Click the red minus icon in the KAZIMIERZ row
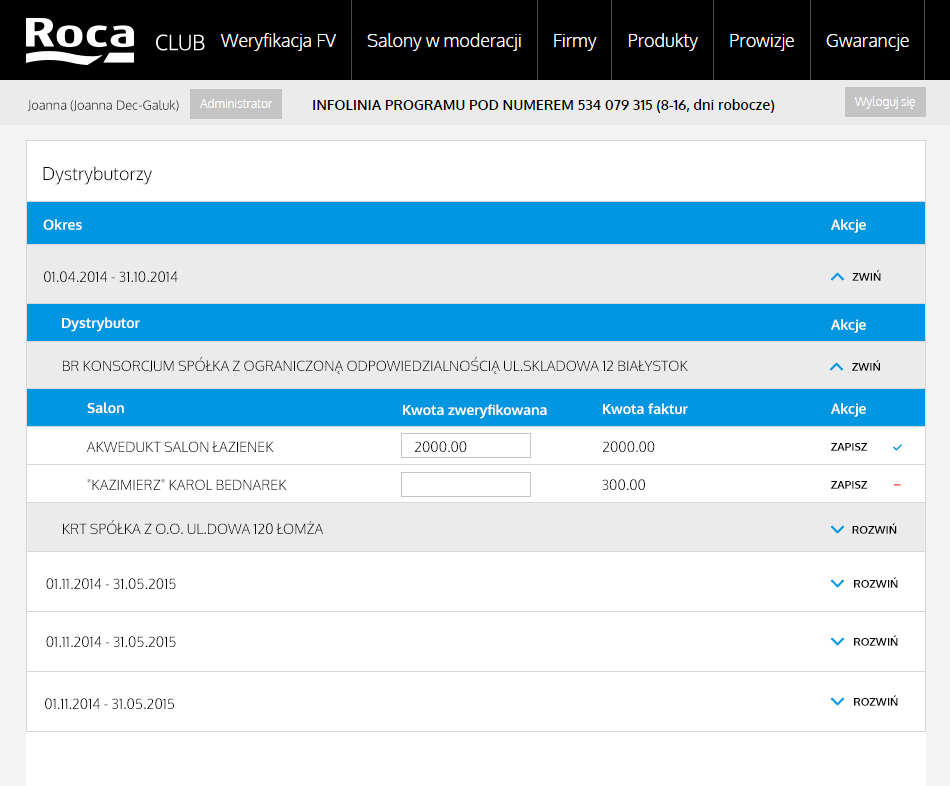The image size is (950, 786). tap(897, 485)
